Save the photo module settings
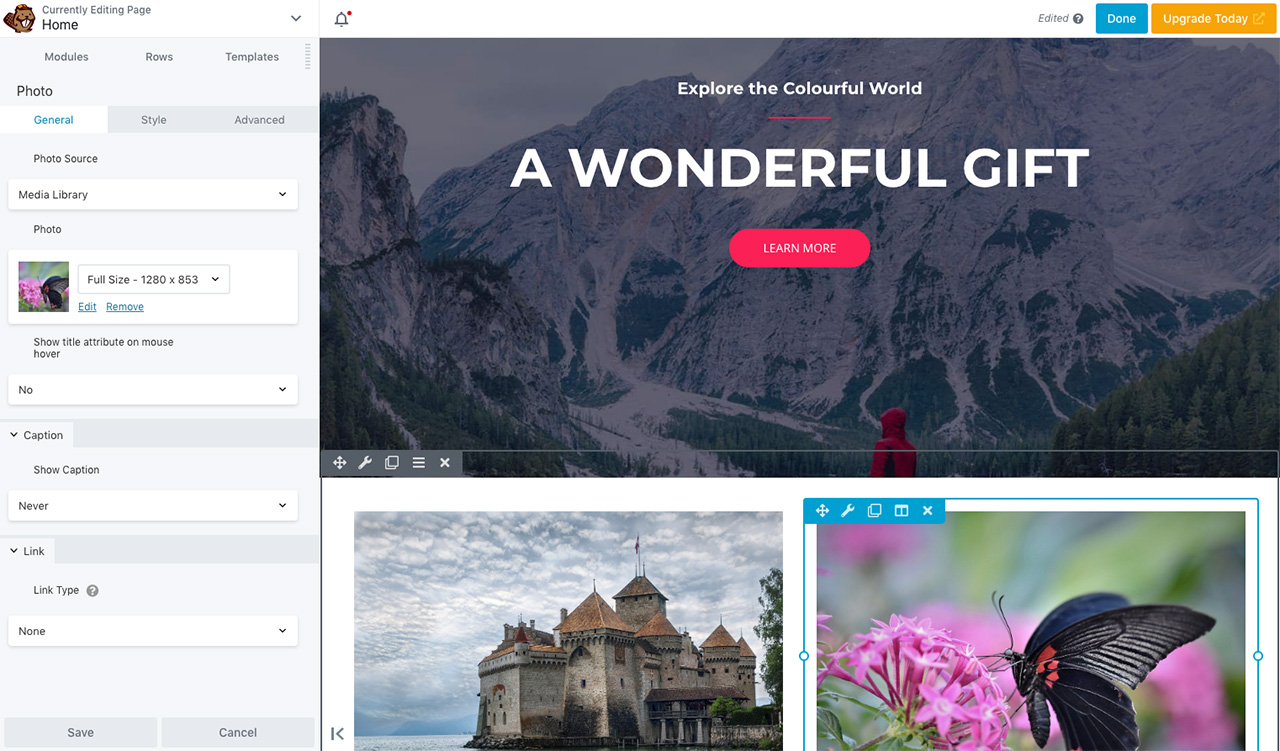Screen dimensions: 1280x751 tap(81, 733)
